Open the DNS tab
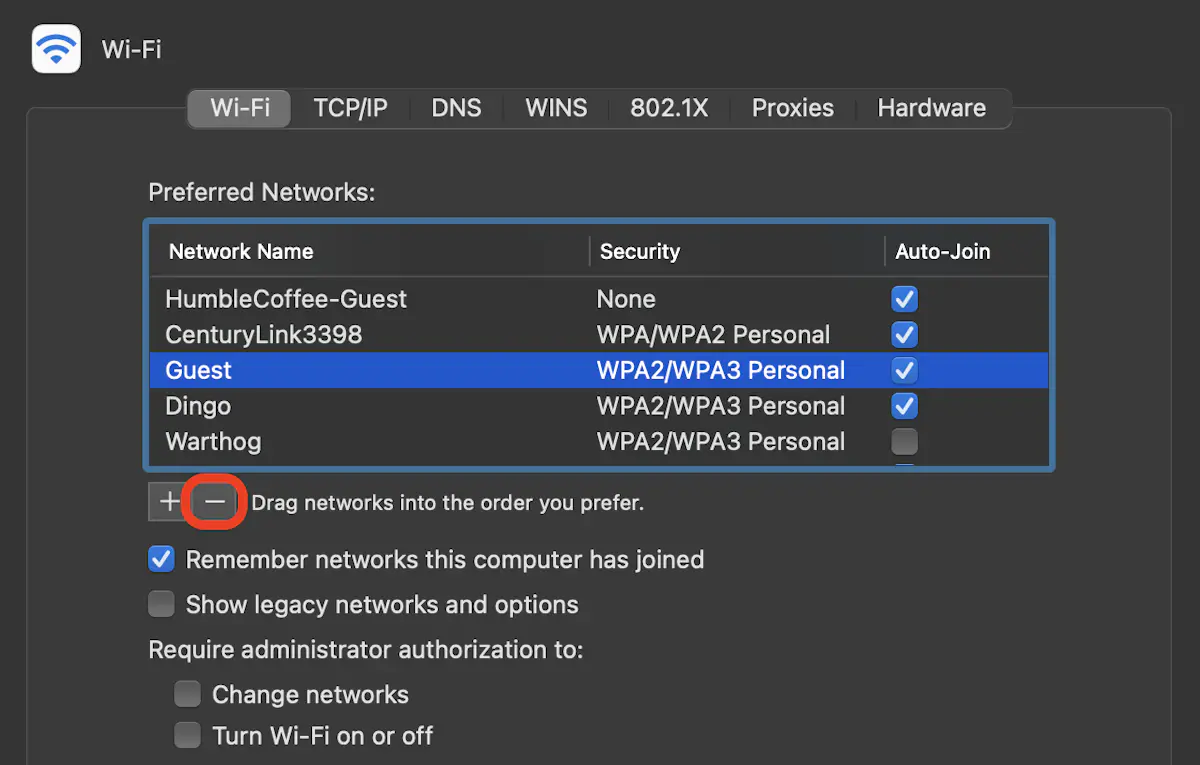1200x765 pixels. [456, 108]
